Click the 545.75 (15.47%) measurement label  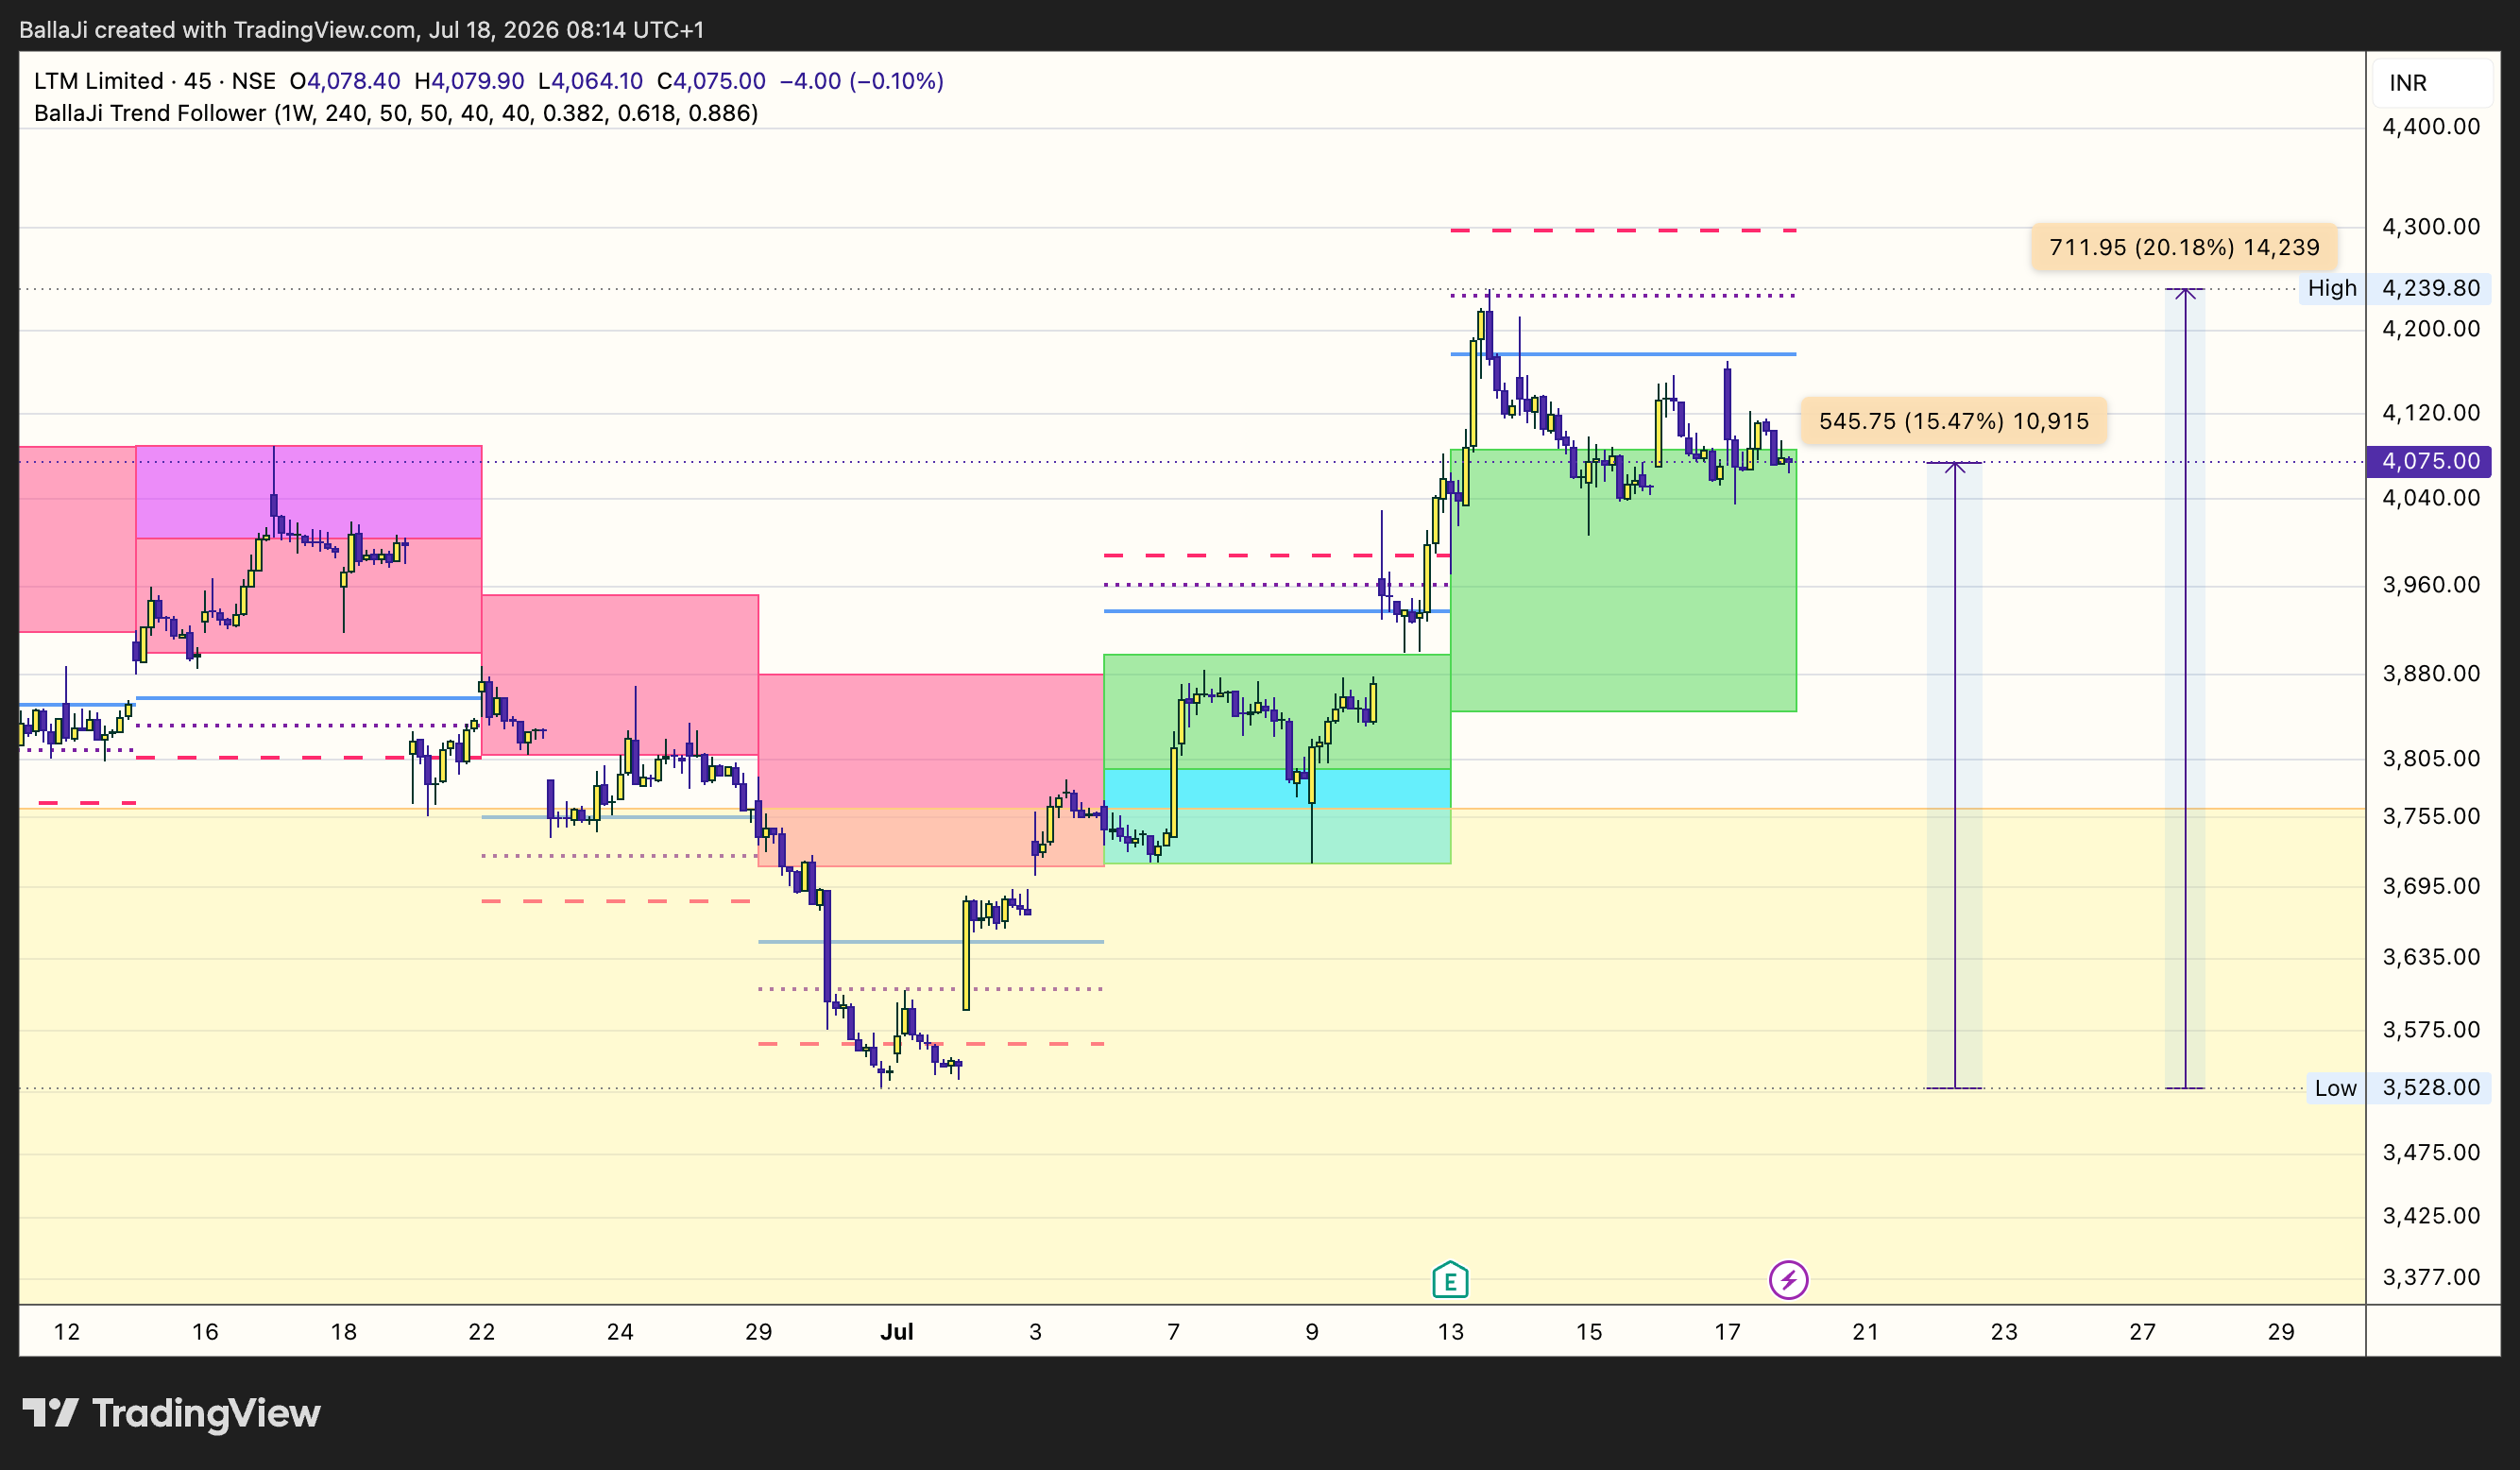tap(1953, 421)
